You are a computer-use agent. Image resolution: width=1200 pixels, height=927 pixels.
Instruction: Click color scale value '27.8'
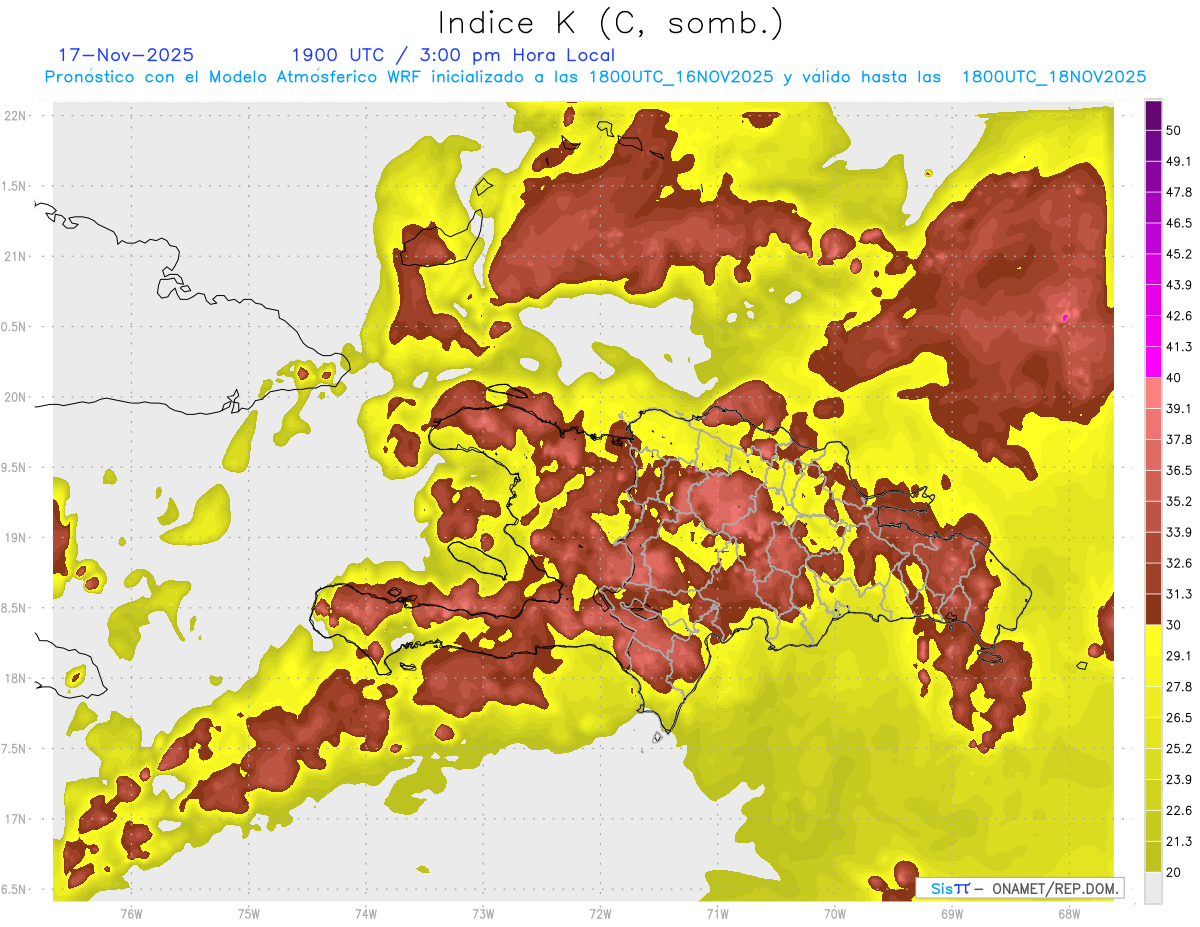point(1178,687)
